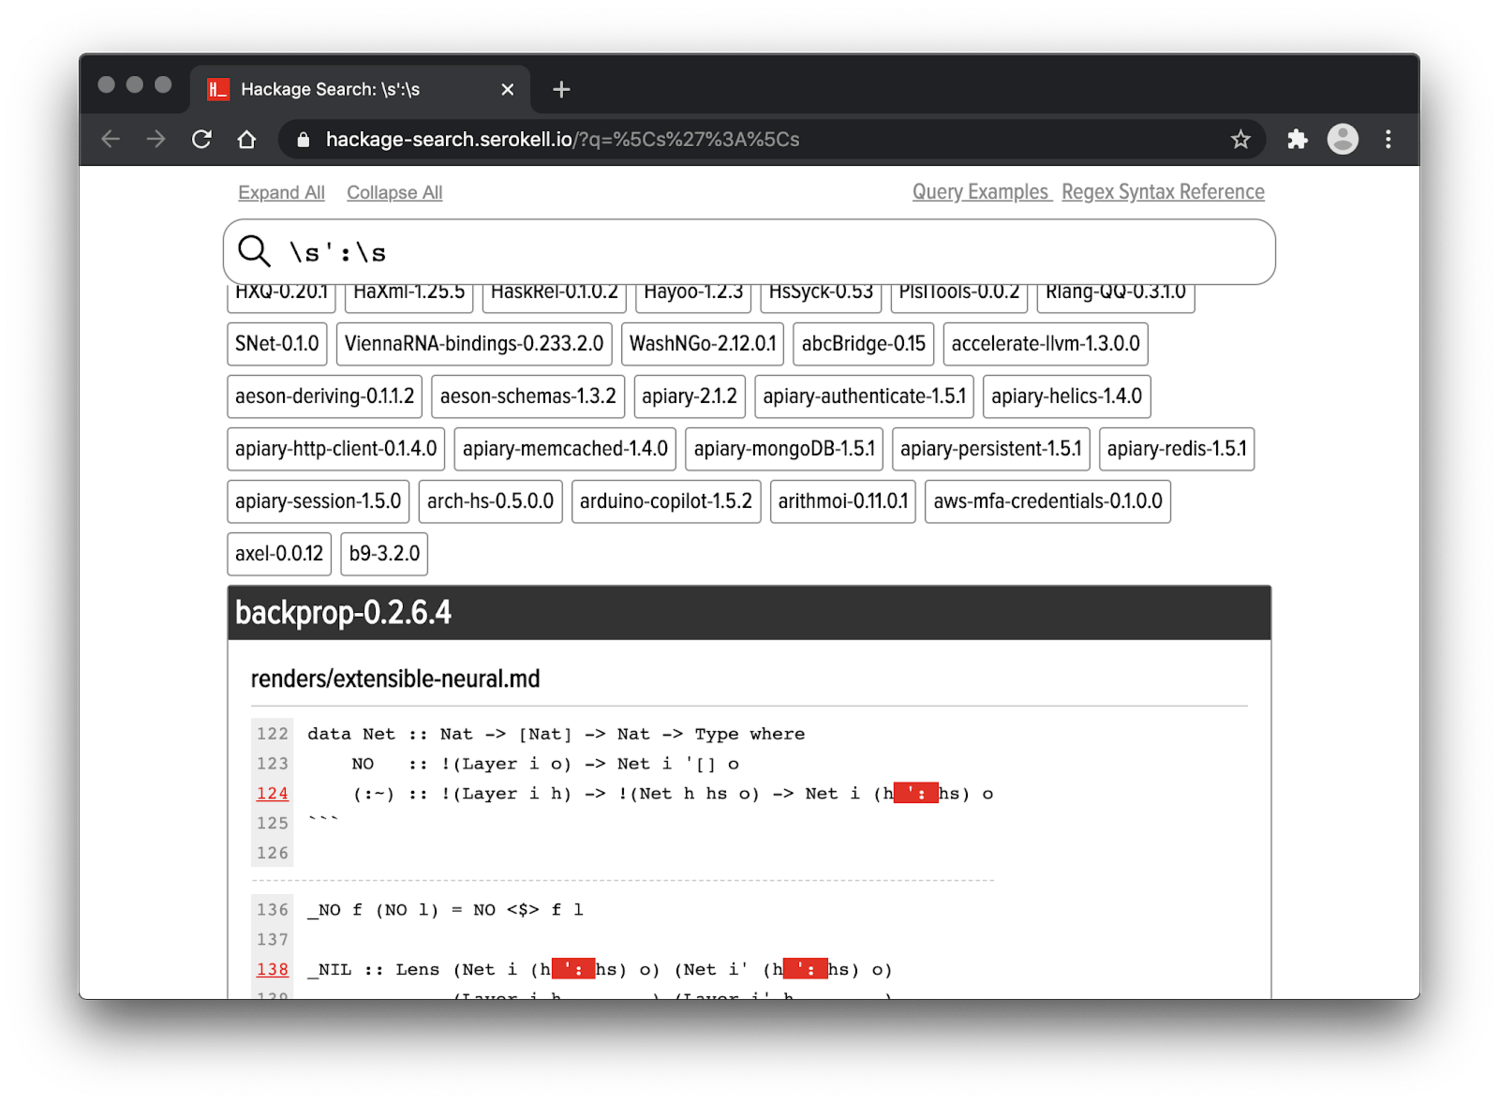Click the browser address bar URL
Viewport: 1499px width, 1104px height.
tap(562, 139)
